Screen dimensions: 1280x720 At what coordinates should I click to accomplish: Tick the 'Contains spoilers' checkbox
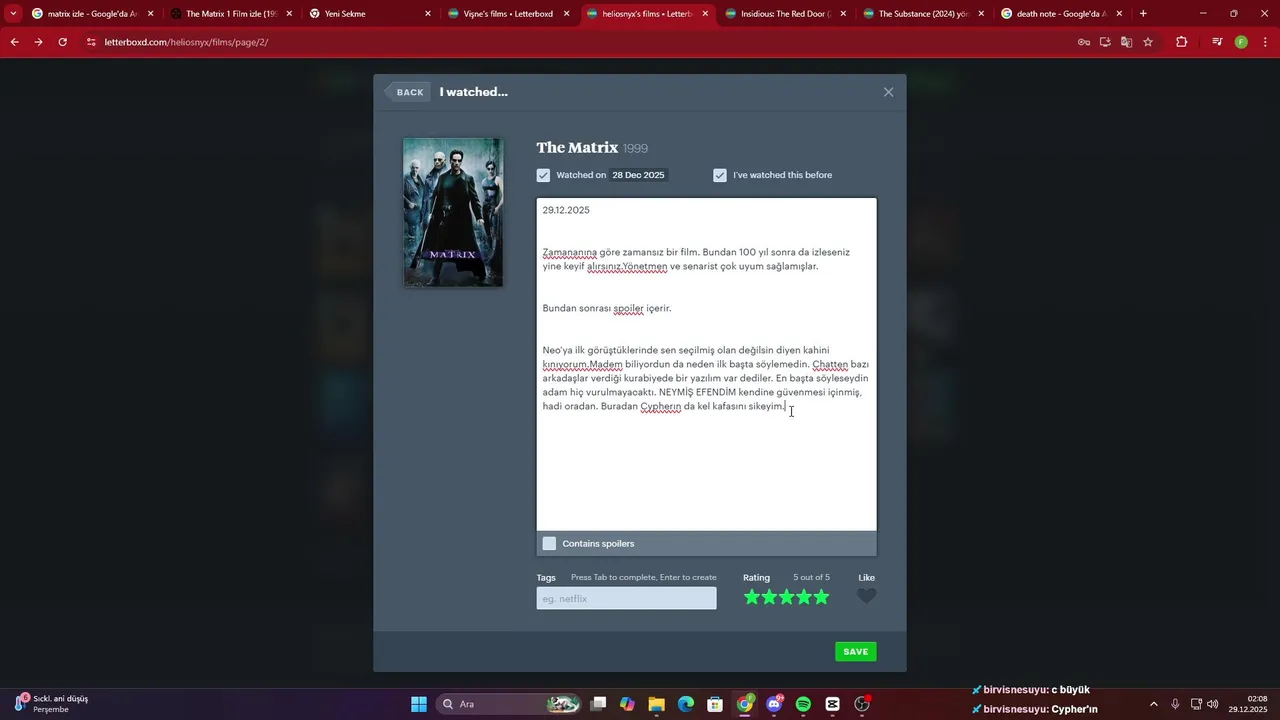coord(549,543)
